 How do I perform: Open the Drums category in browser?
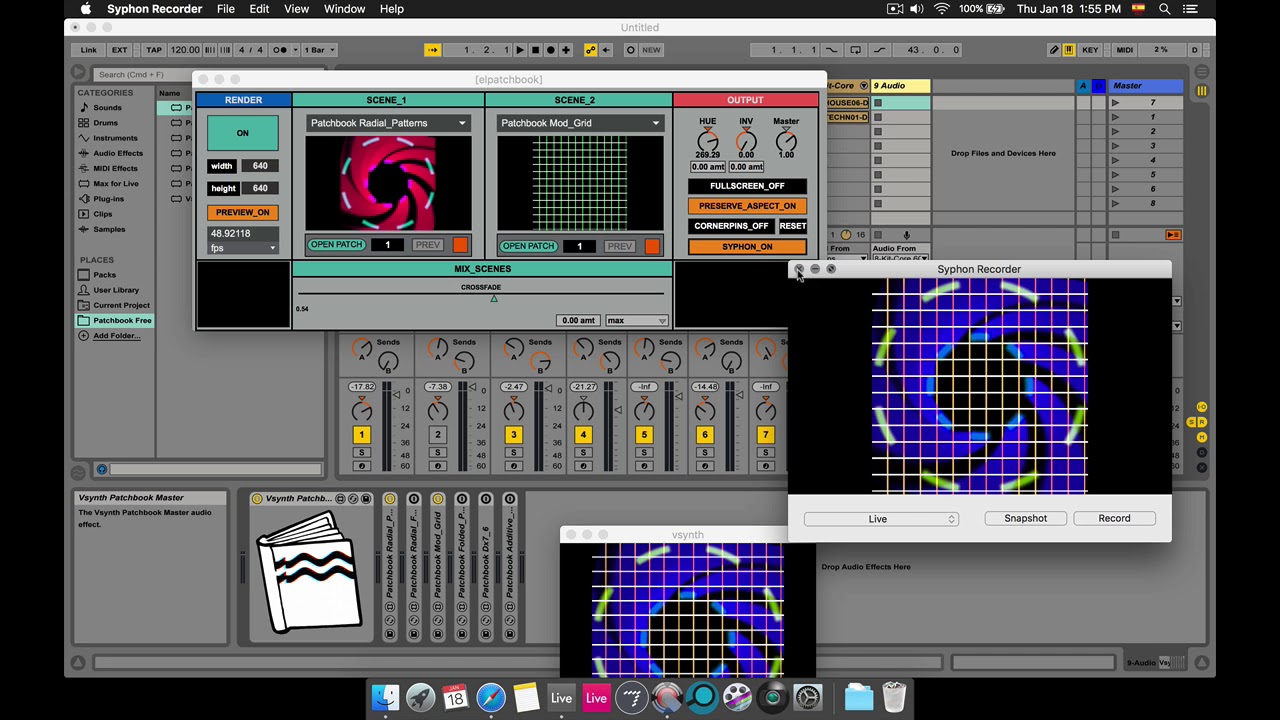click(x=105, y=123)
